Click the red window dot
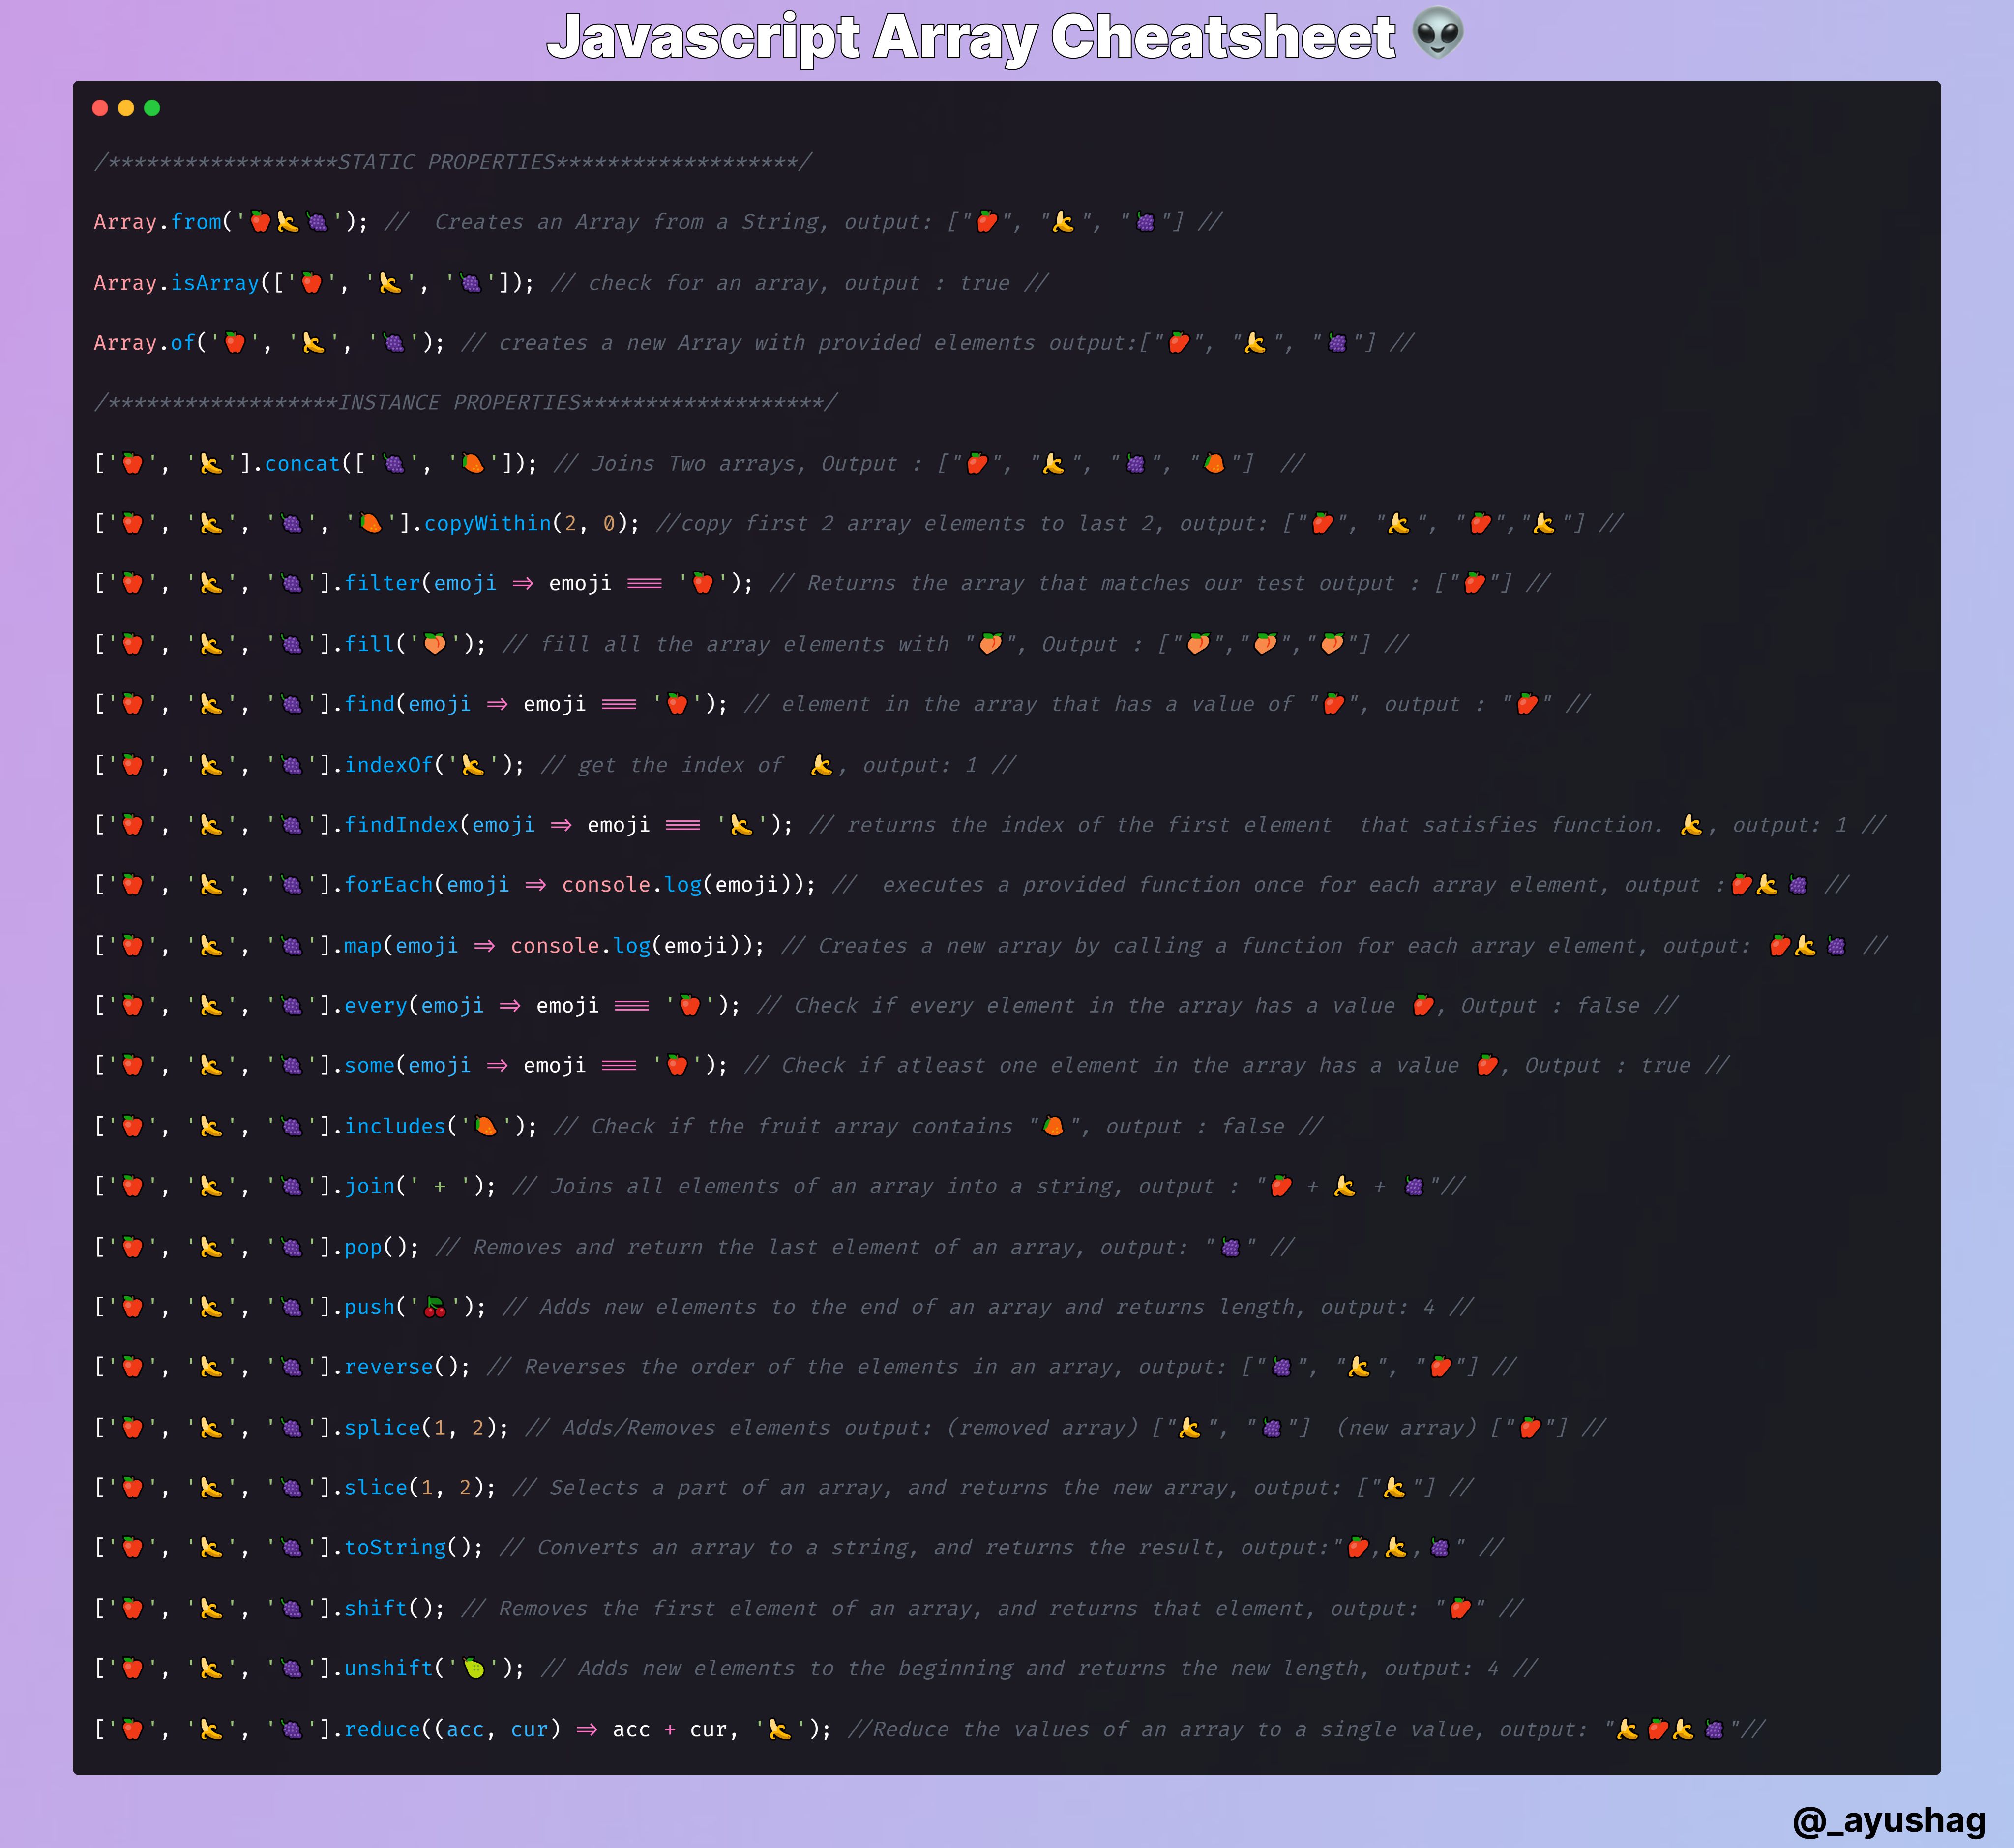Screen dimensions: 2014x1848 (100, 108)
